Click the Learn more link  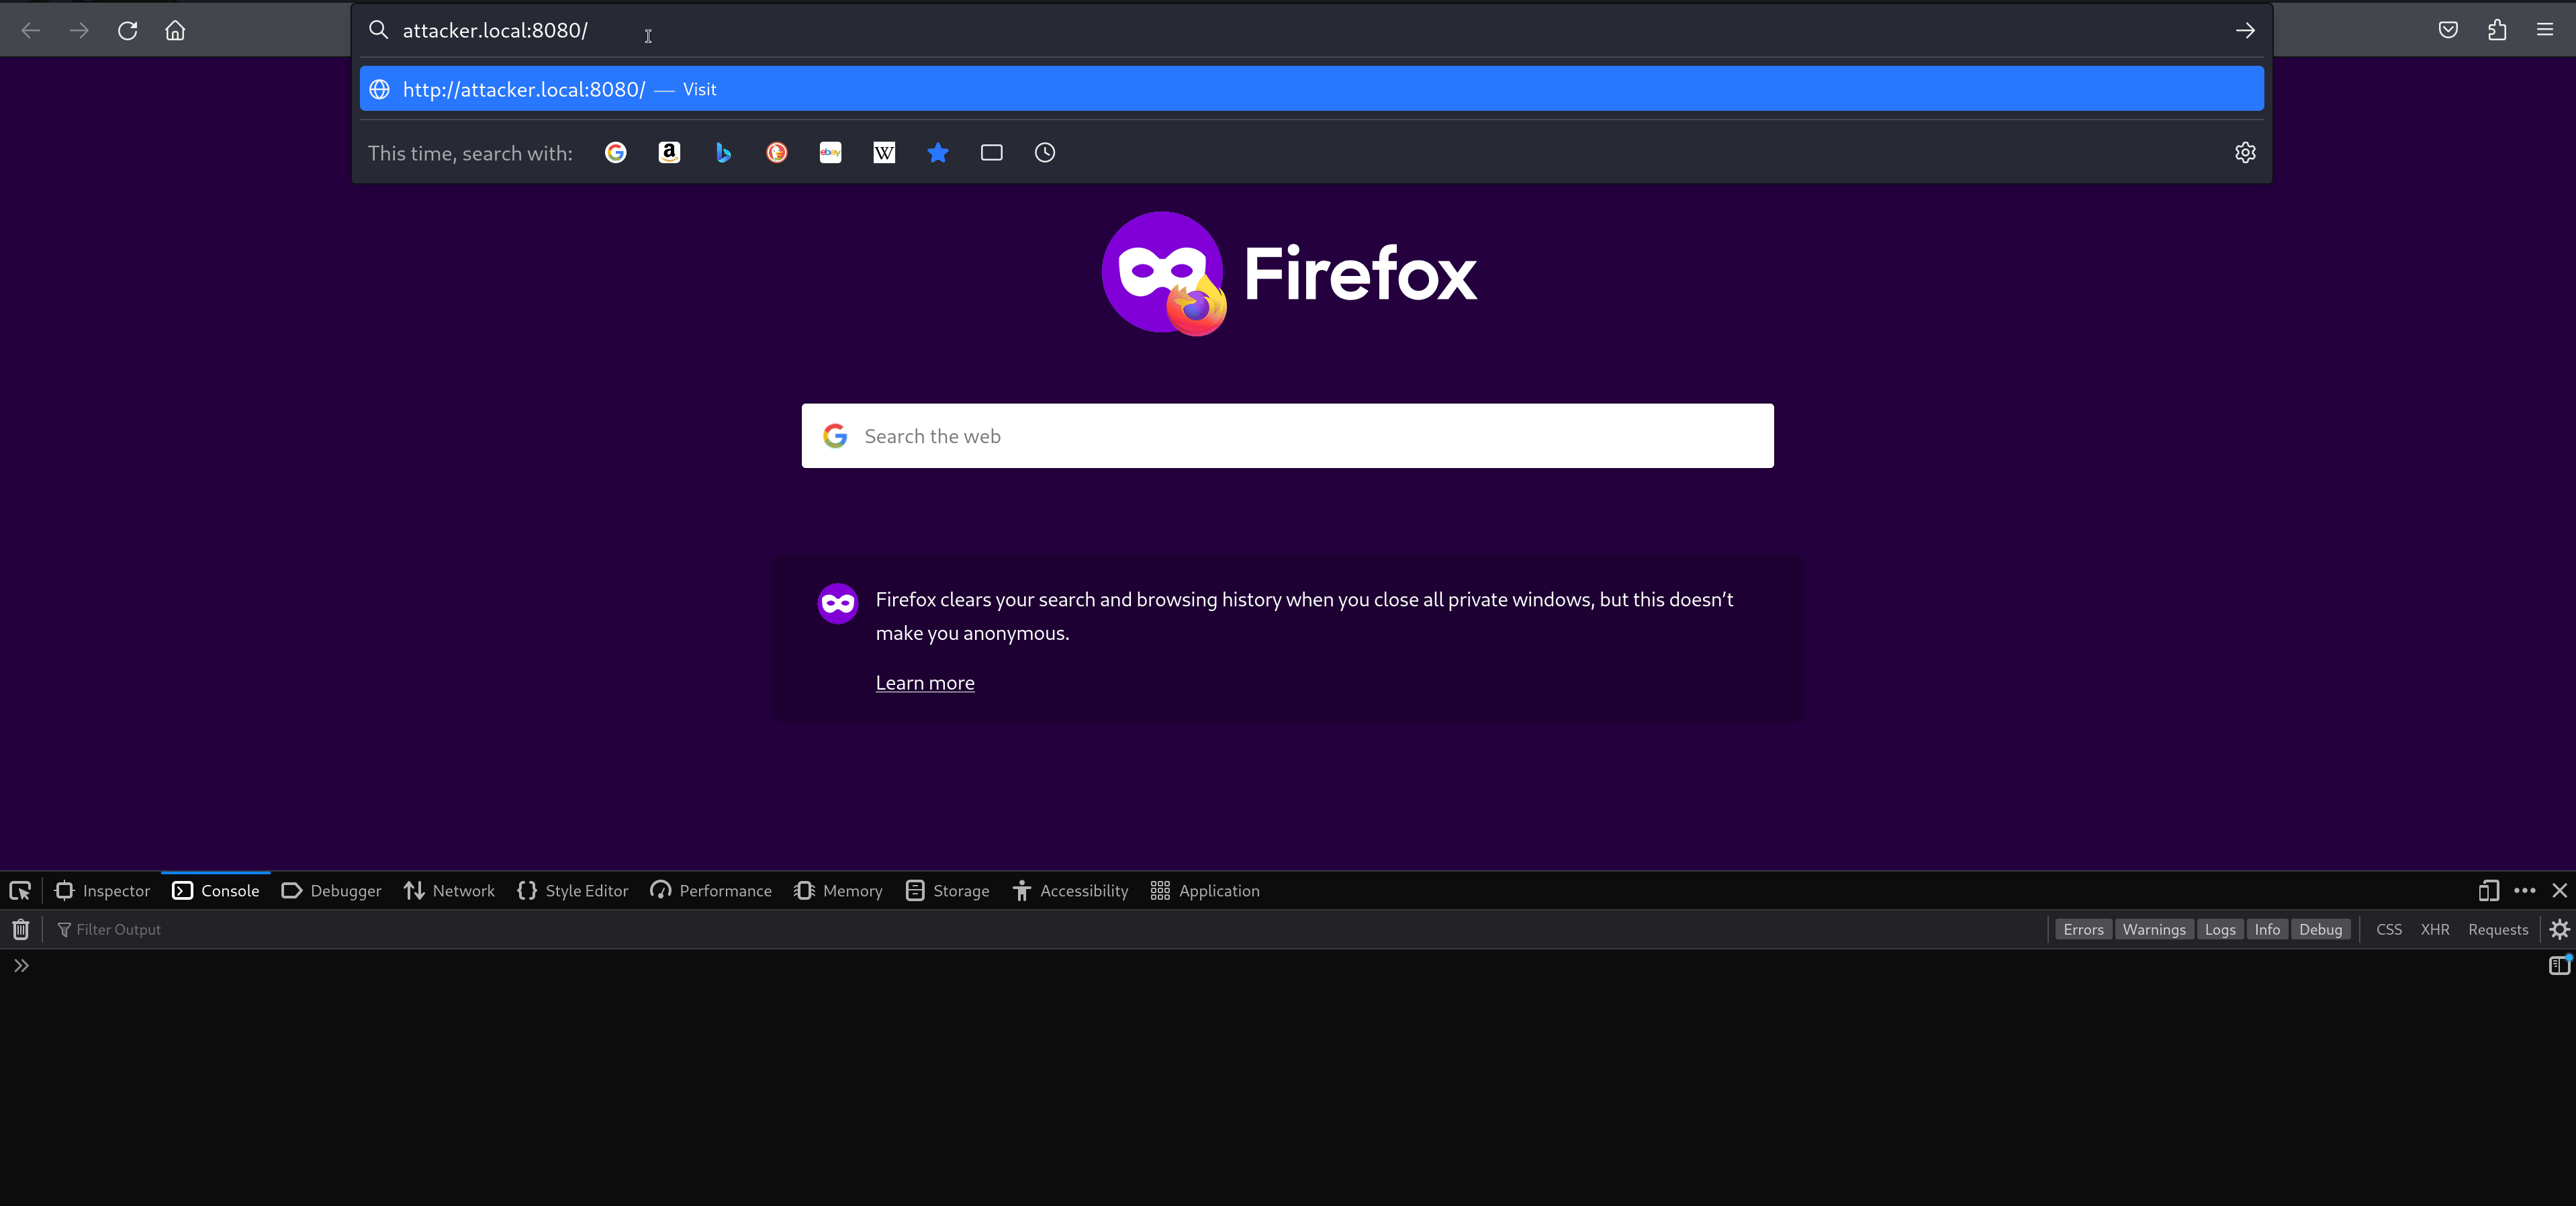point(924,682)
